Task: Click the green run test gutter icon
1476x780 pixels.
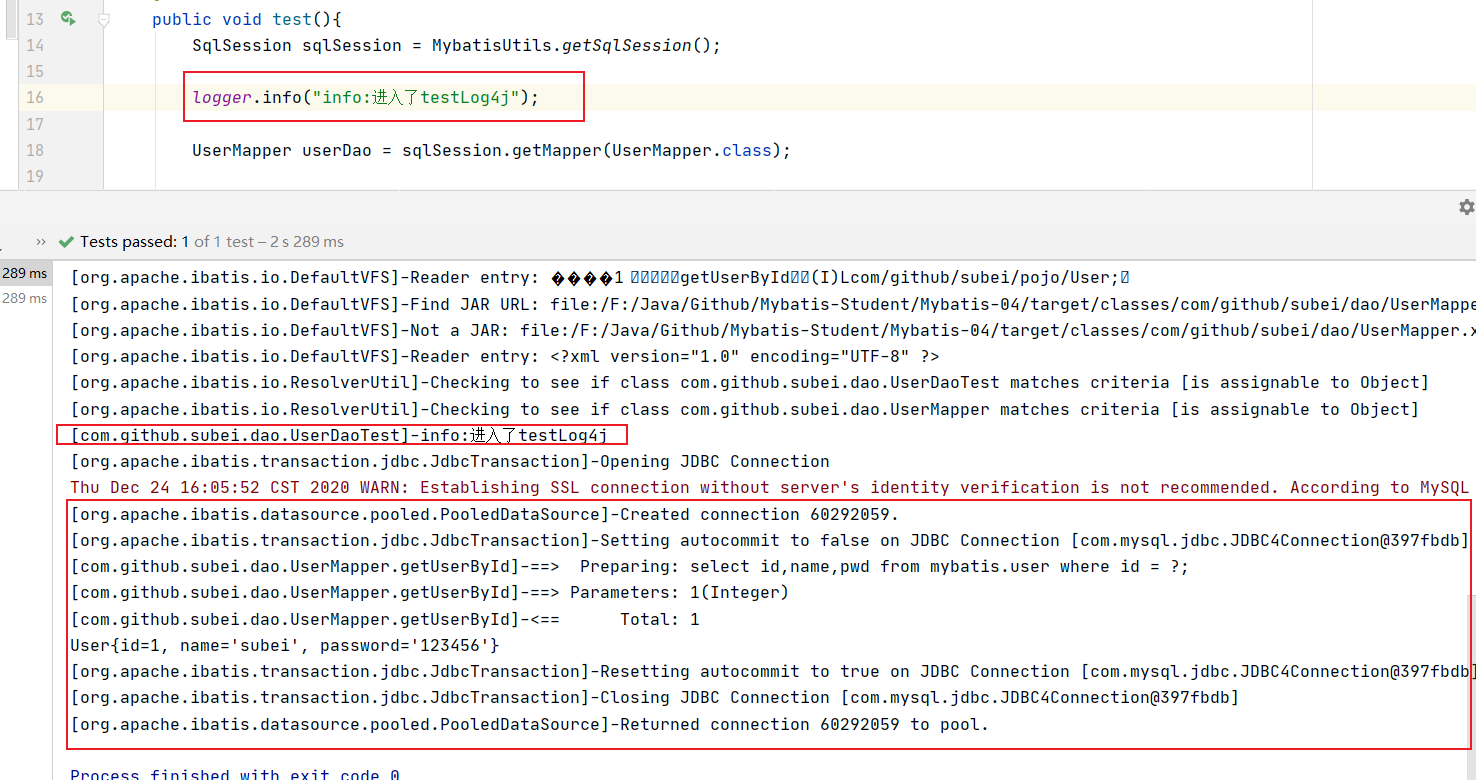Action: (x=67, y=19)
